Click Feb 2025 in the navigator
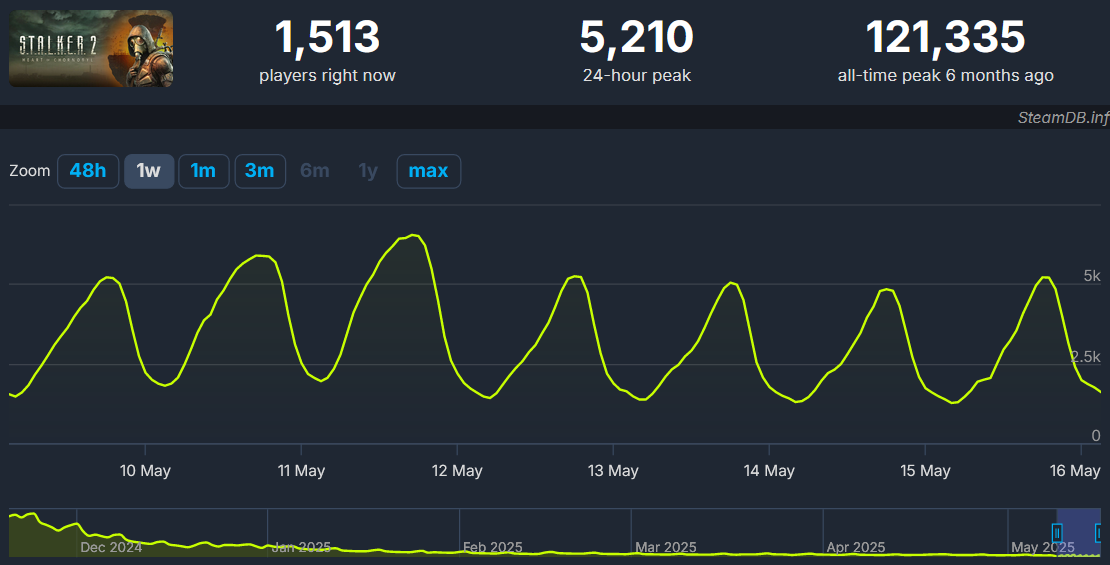The image size is (1110, 565). [x=493, y=547]
